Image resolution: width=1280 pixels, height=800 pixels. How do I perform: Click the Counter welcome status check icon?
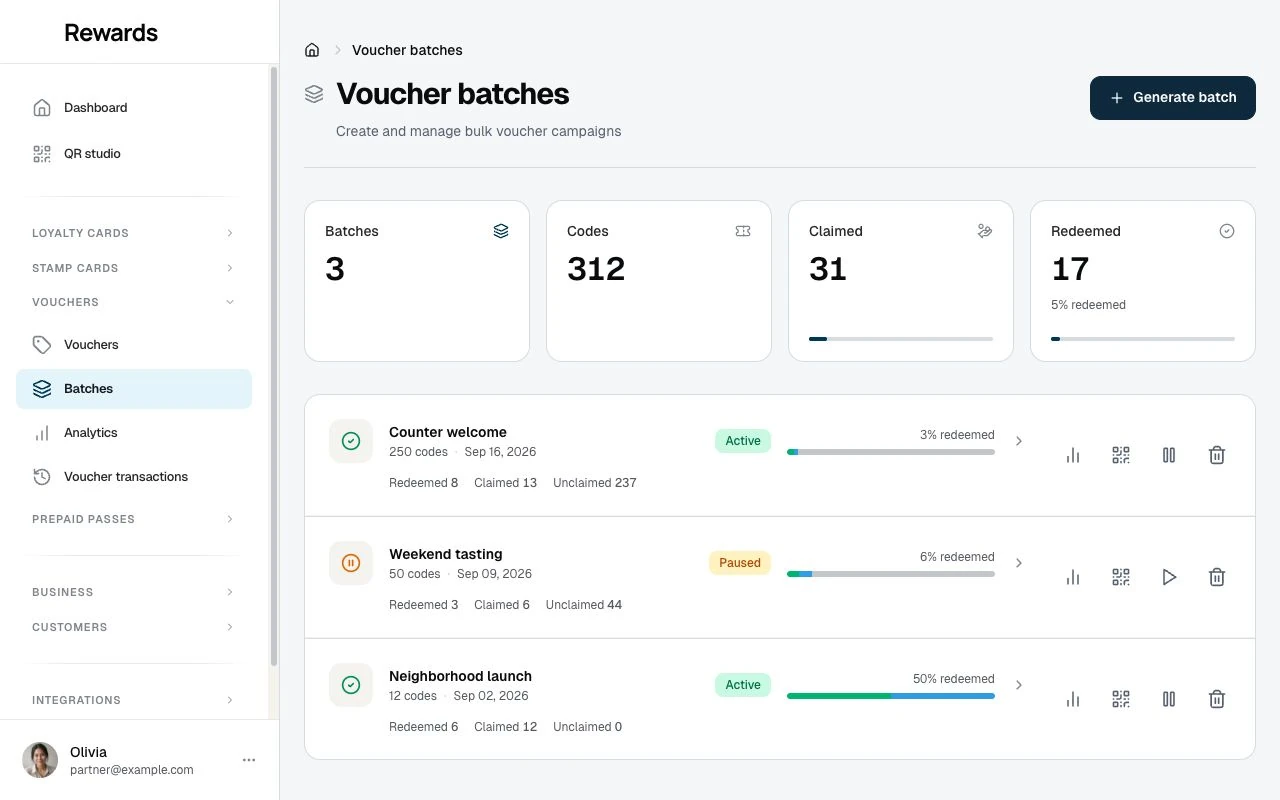(x=351, y=441)
